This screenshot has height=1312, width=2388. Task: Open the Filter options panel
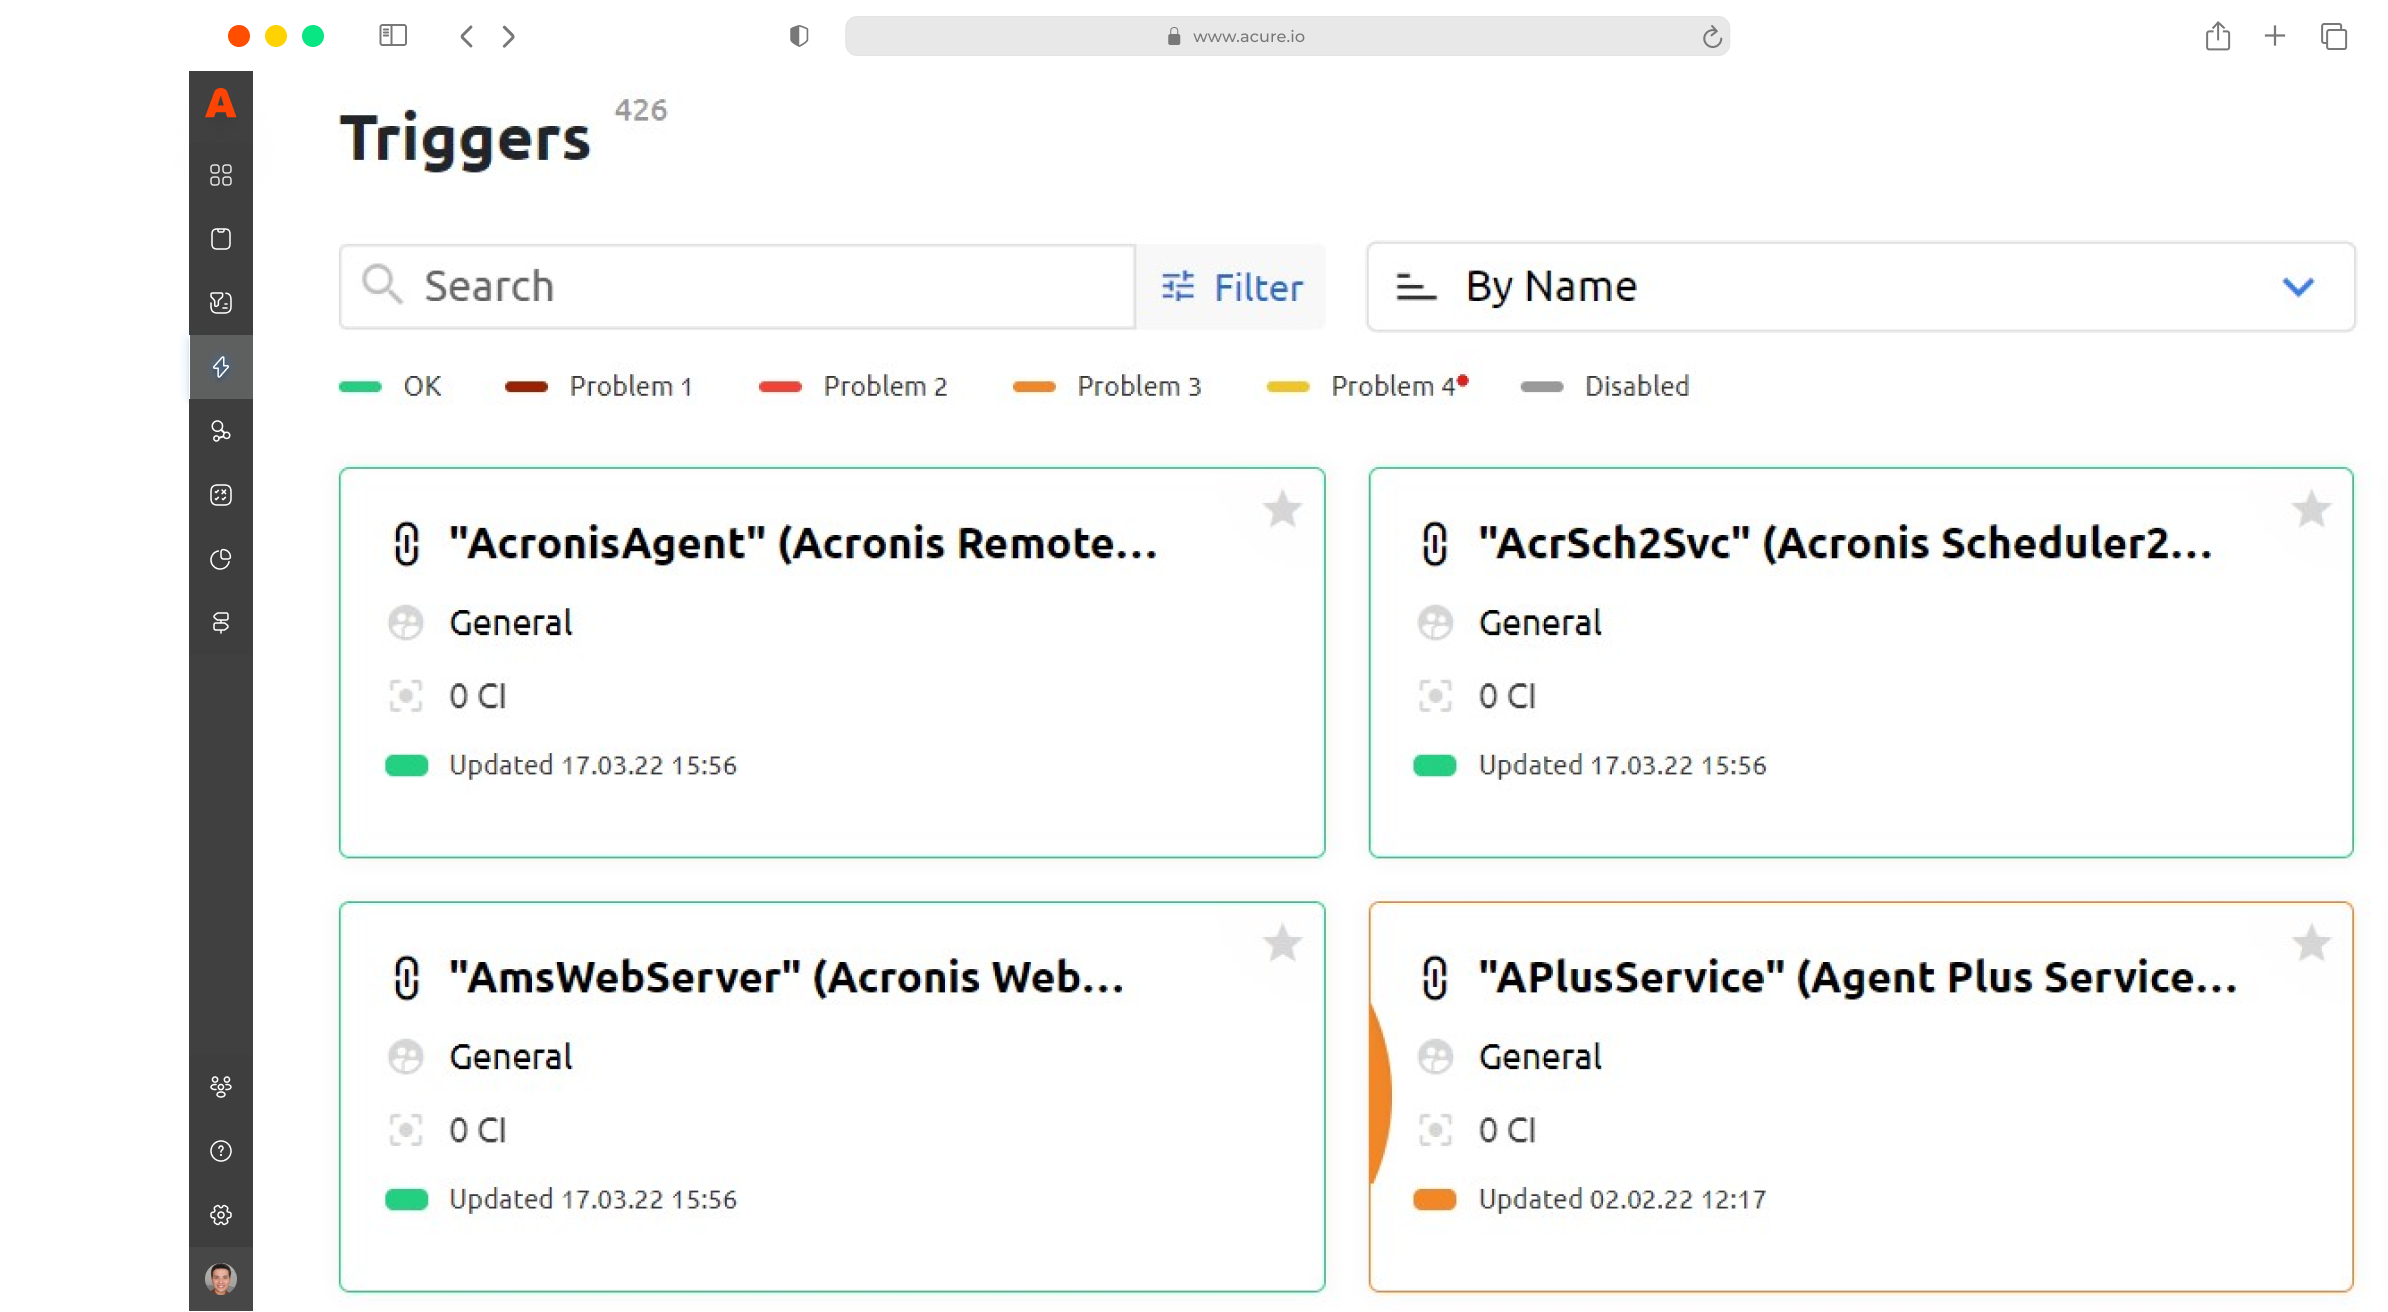1232,287
